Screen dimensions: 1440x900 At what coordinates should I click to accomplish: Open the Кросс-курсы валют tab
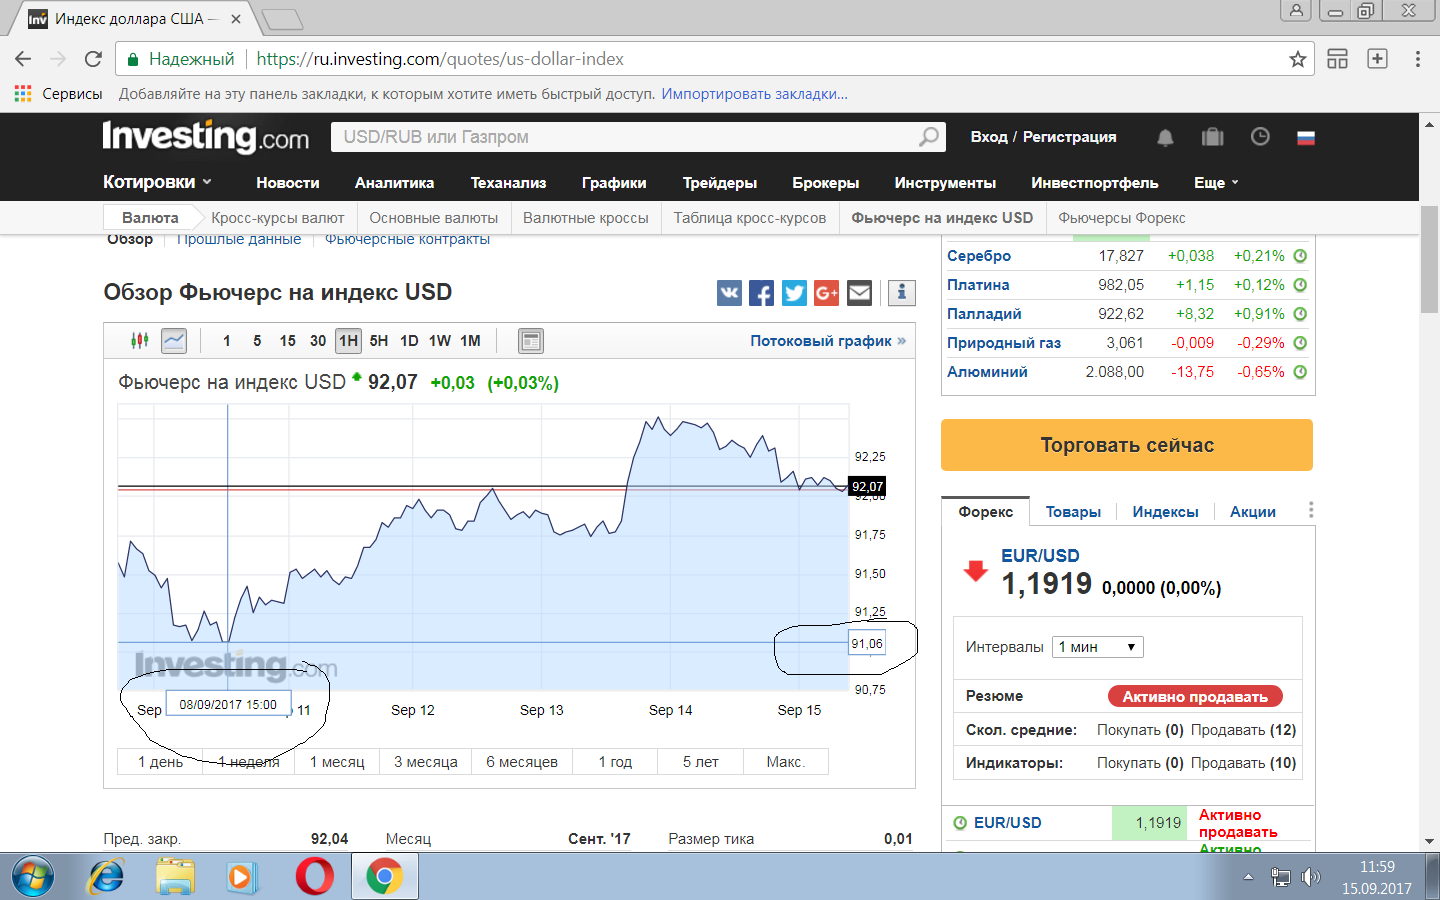pos(278,218)
